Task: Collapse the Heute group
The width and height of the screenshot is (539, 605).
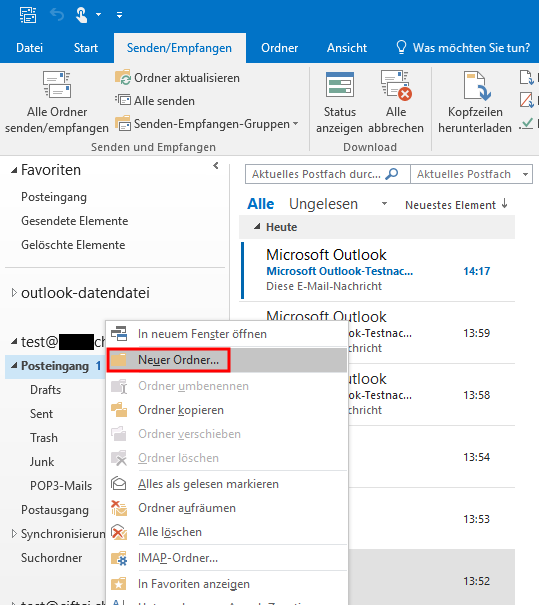Action: [x=257, y=227]
